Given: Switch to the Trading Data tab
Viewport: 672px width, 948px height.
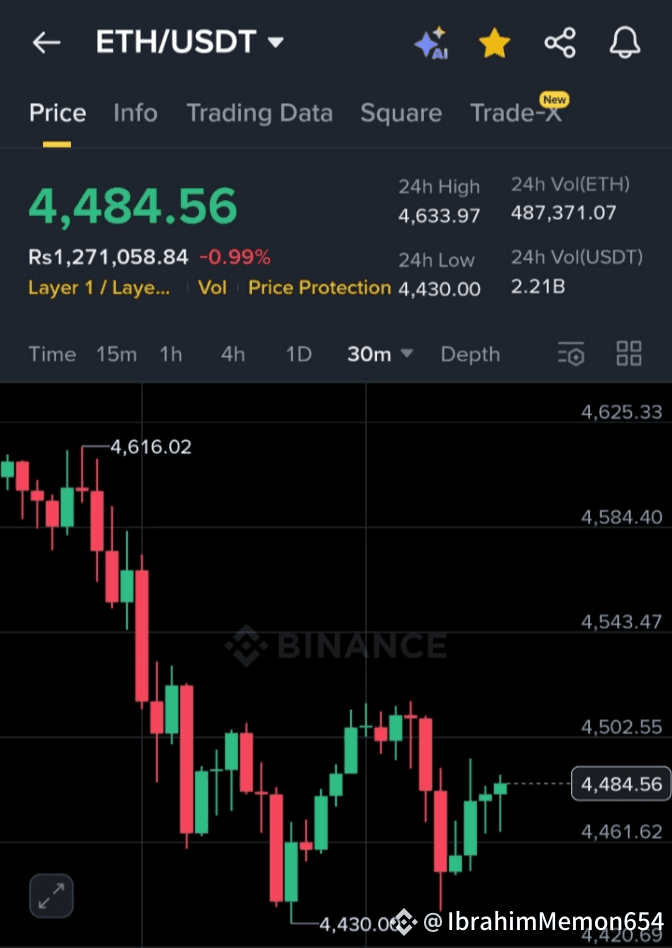Looking at the screenshot, I should pos(259,113).
